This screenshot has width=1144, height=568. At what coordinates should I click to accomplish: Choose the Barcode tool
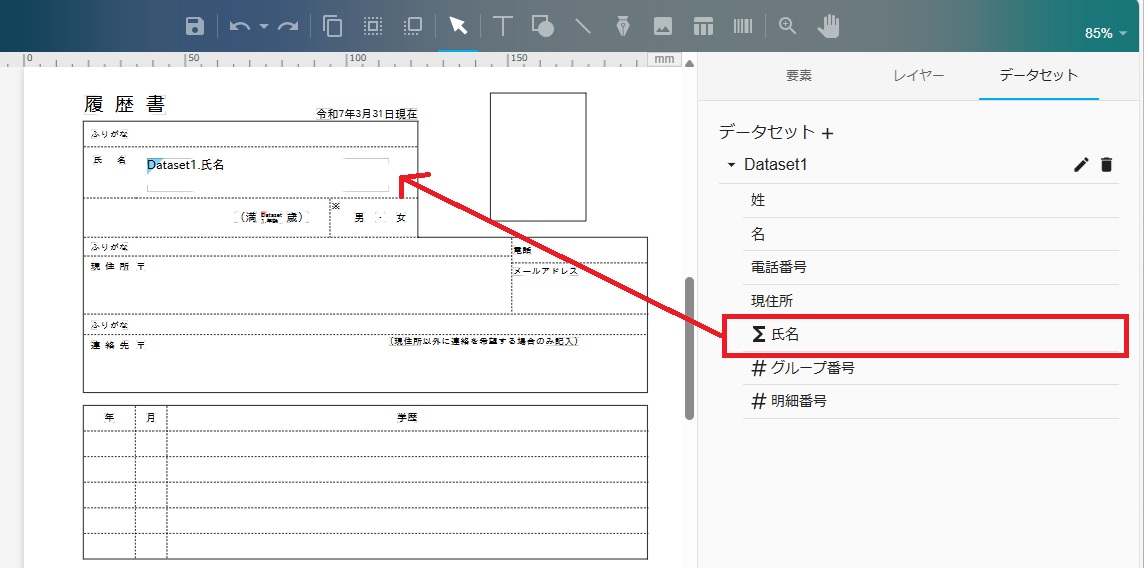pyautogui.click(x=743, y=27)
